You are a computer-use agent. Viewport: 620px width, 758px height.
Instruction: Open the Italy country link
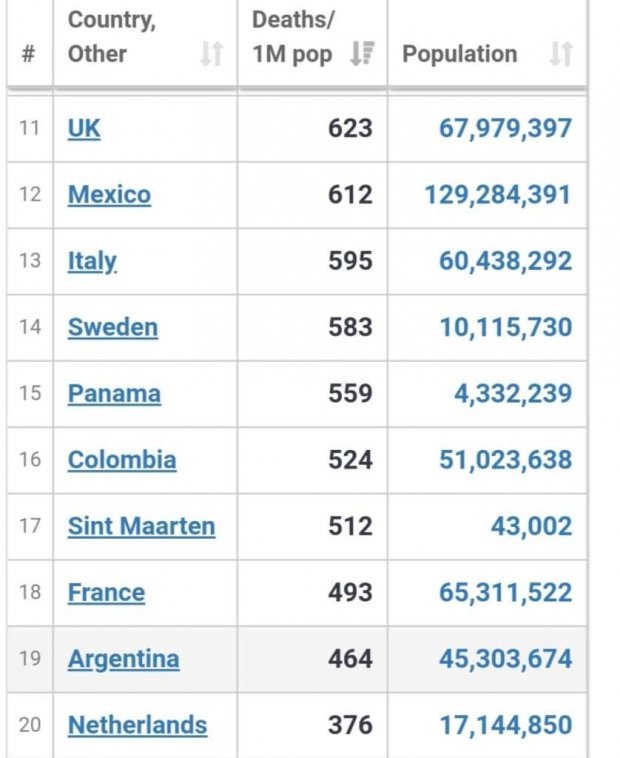click(92, 262)
